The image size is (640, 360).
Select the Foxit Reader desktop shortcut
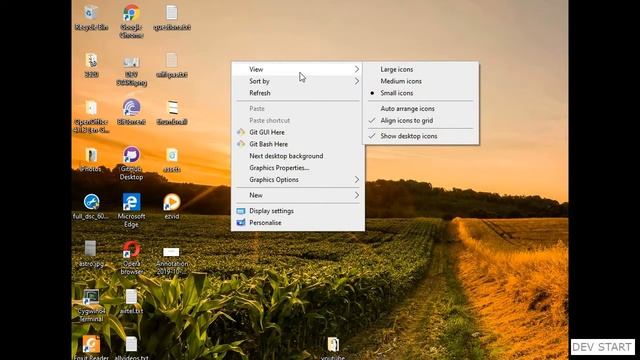point(91,347)
